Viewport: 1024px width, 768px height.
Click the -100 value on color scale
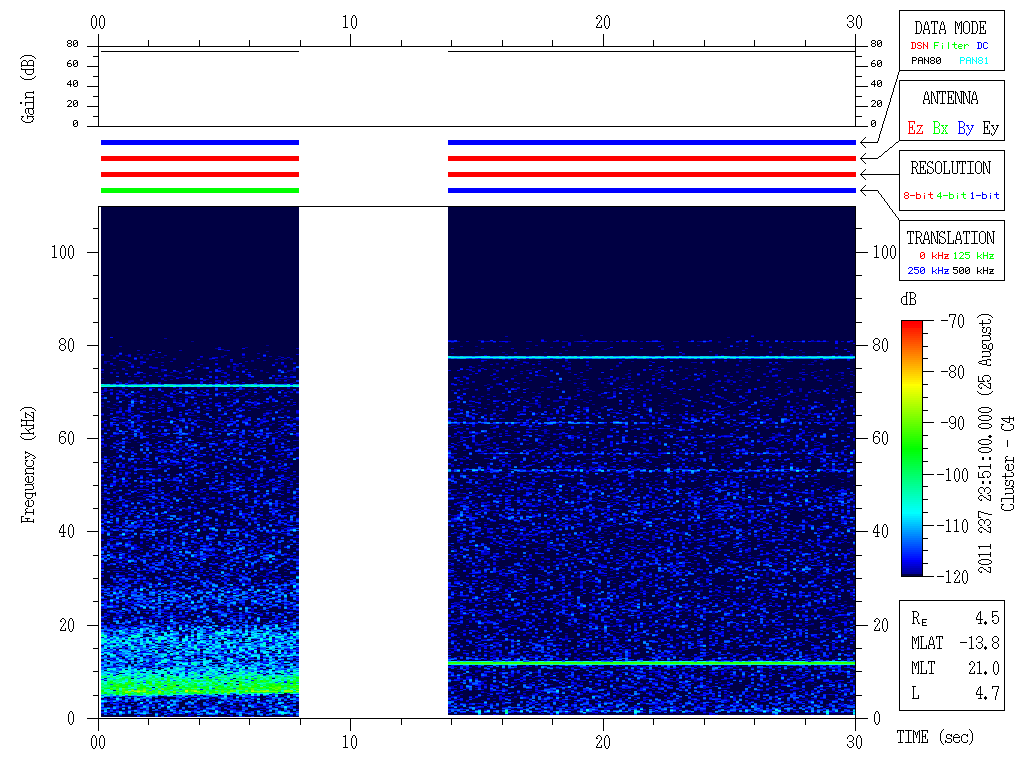(953, 475)
